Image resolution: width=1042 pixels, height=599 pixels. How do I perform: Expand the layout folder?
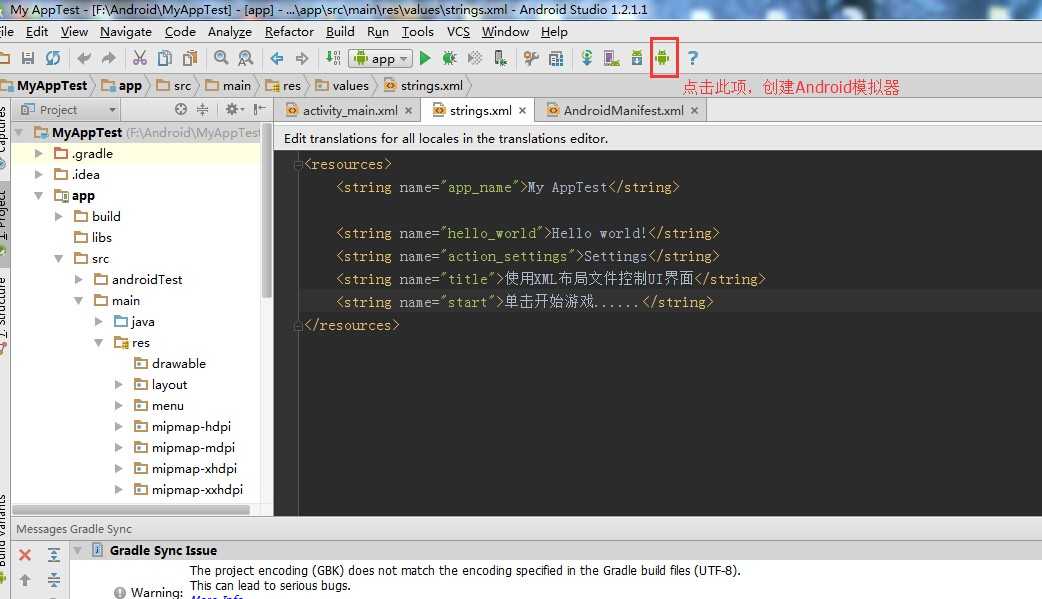tap(118, 385)
